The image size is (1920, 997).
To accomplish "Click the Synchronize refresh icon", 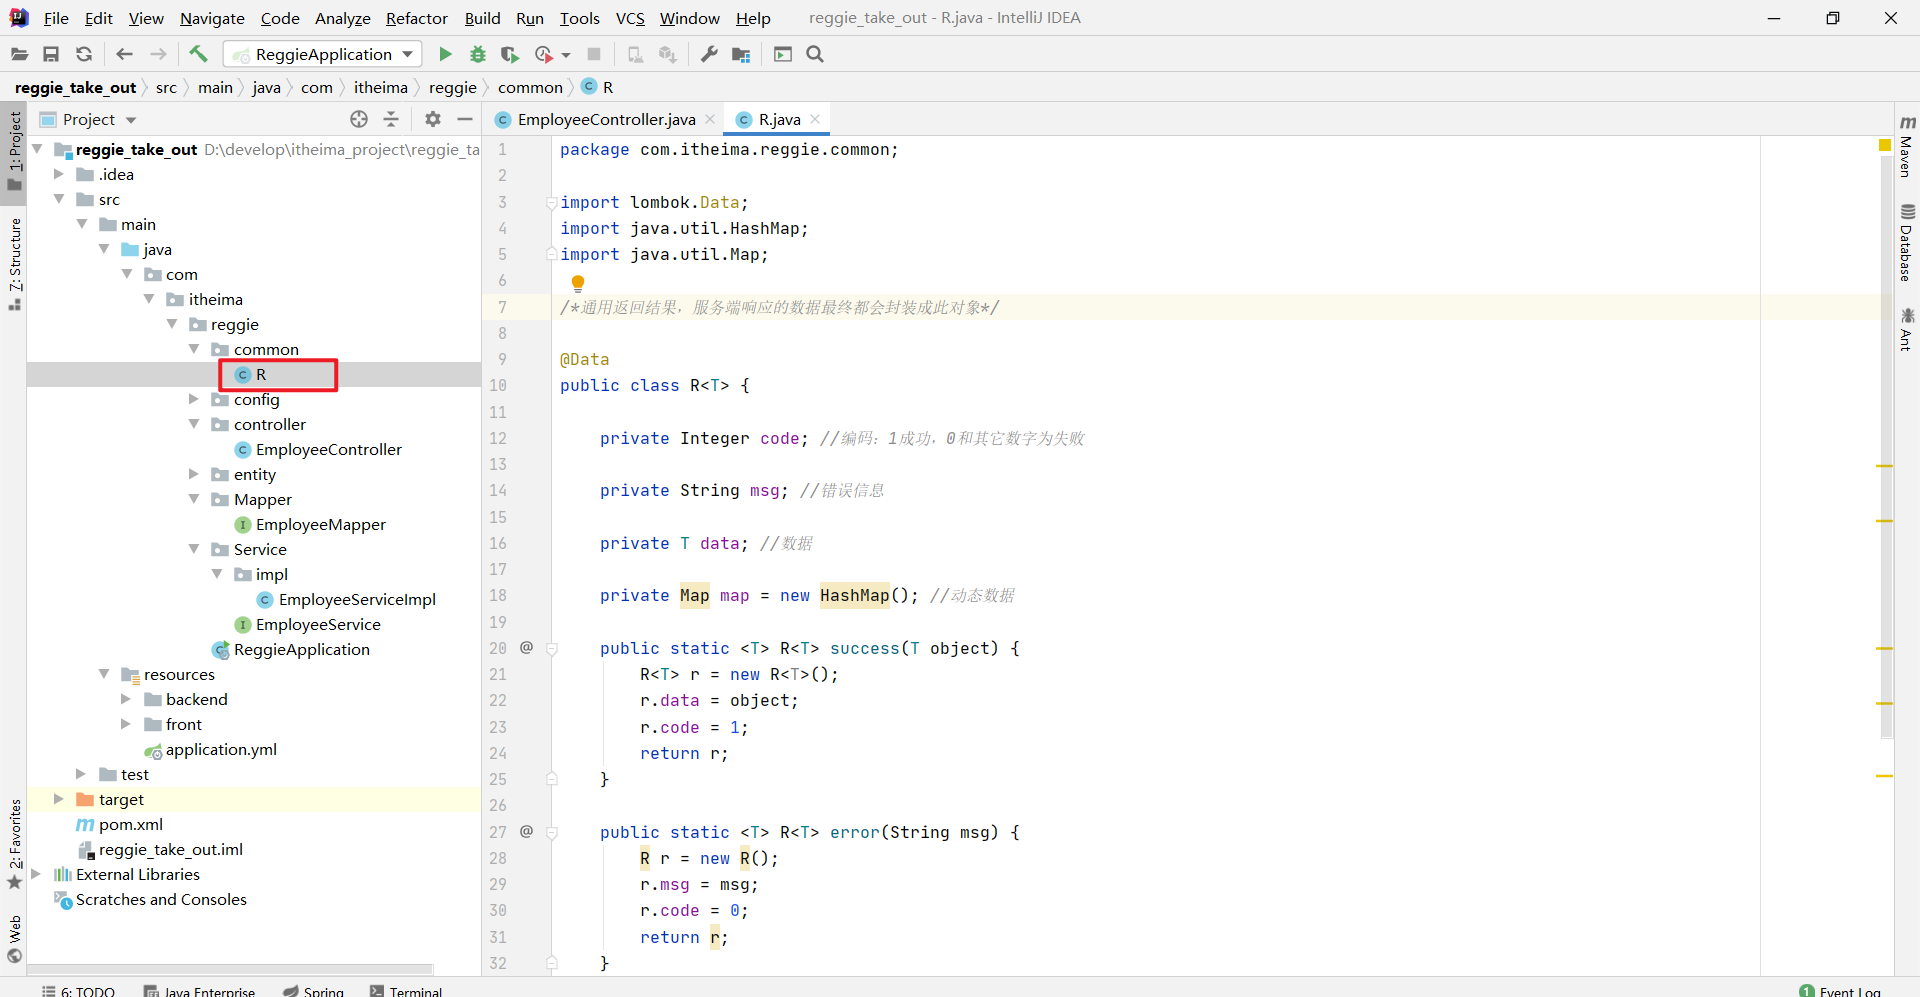I will click(x=84, y=54).
